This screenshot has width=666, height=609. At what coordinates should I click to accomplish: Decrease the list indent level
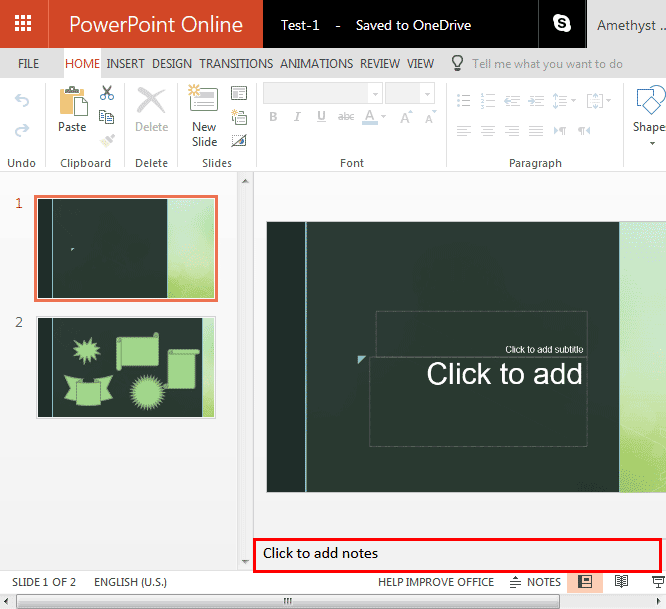click(x=512, y=101)
